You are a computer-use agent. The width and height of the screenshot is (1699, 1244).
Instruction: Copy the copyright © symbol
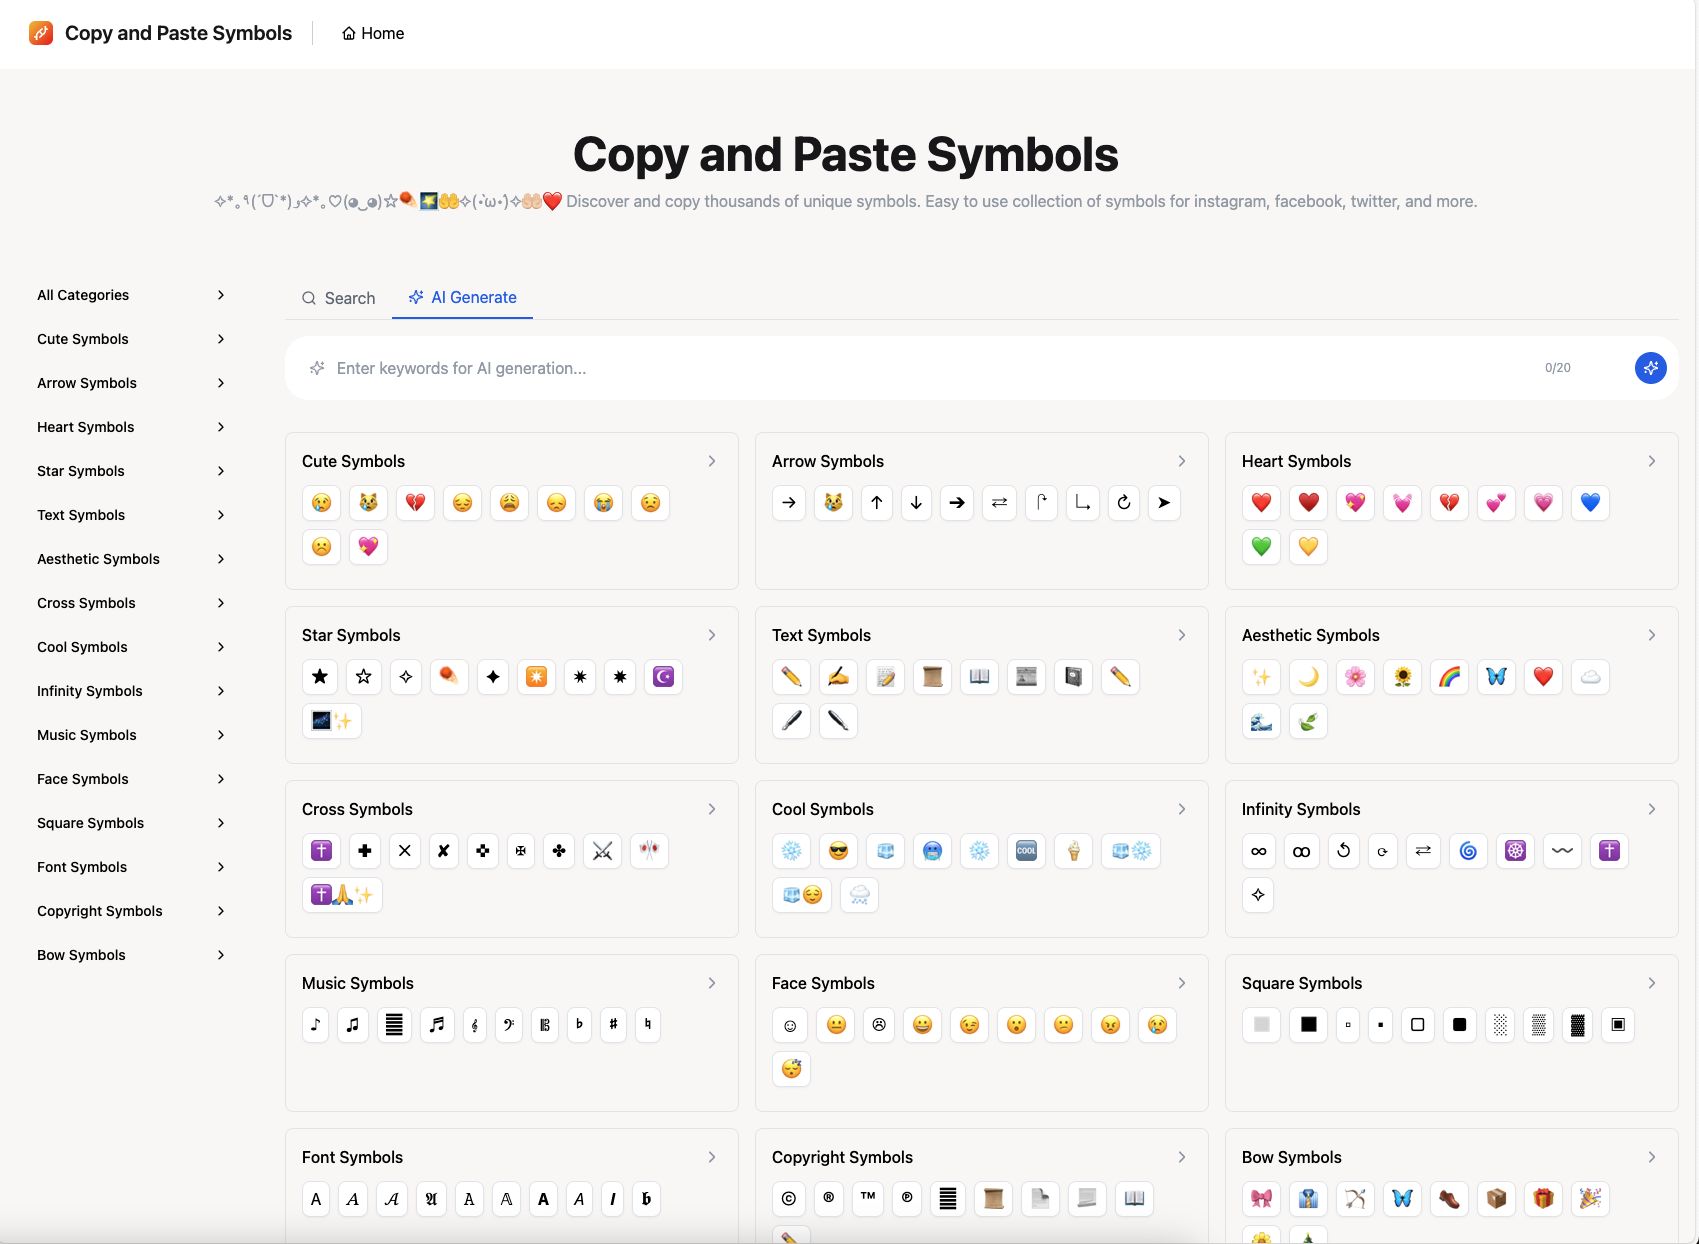point(789,1198)
